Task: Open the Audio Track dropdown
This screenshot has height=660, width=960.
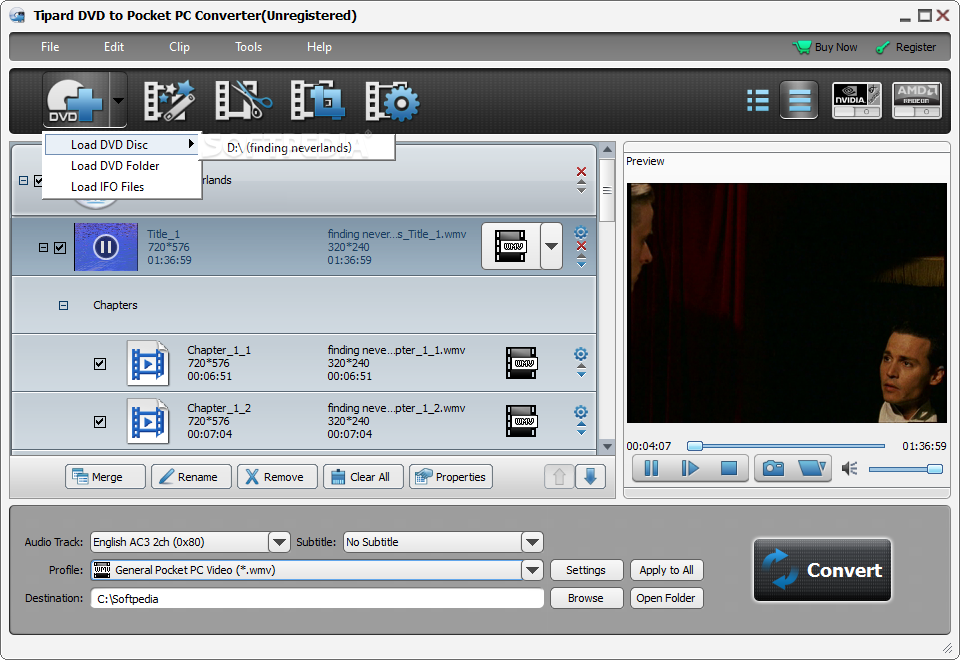Action: coord(279,542)
